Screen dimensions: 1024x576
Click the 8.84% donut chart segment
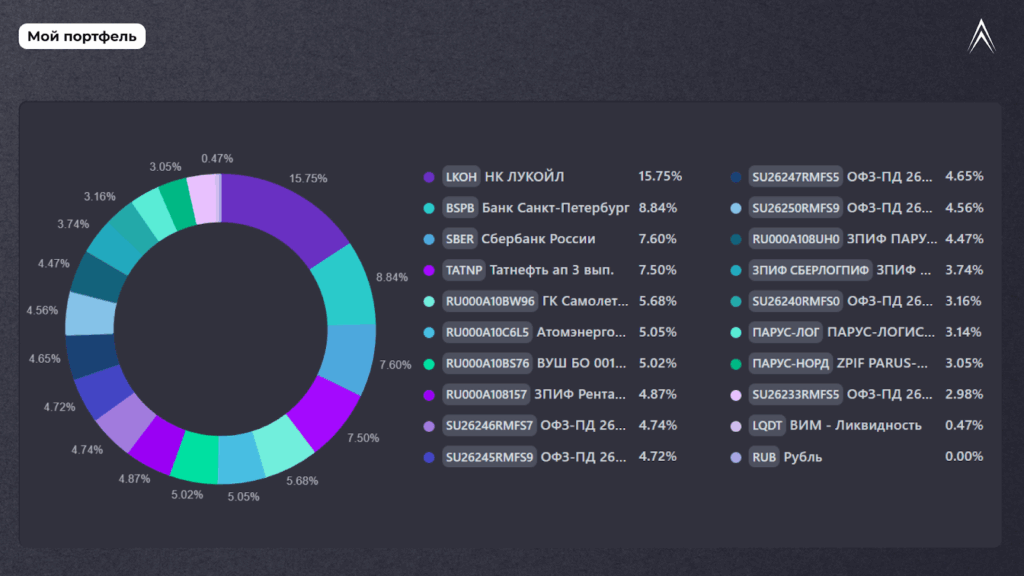(347, 288)
